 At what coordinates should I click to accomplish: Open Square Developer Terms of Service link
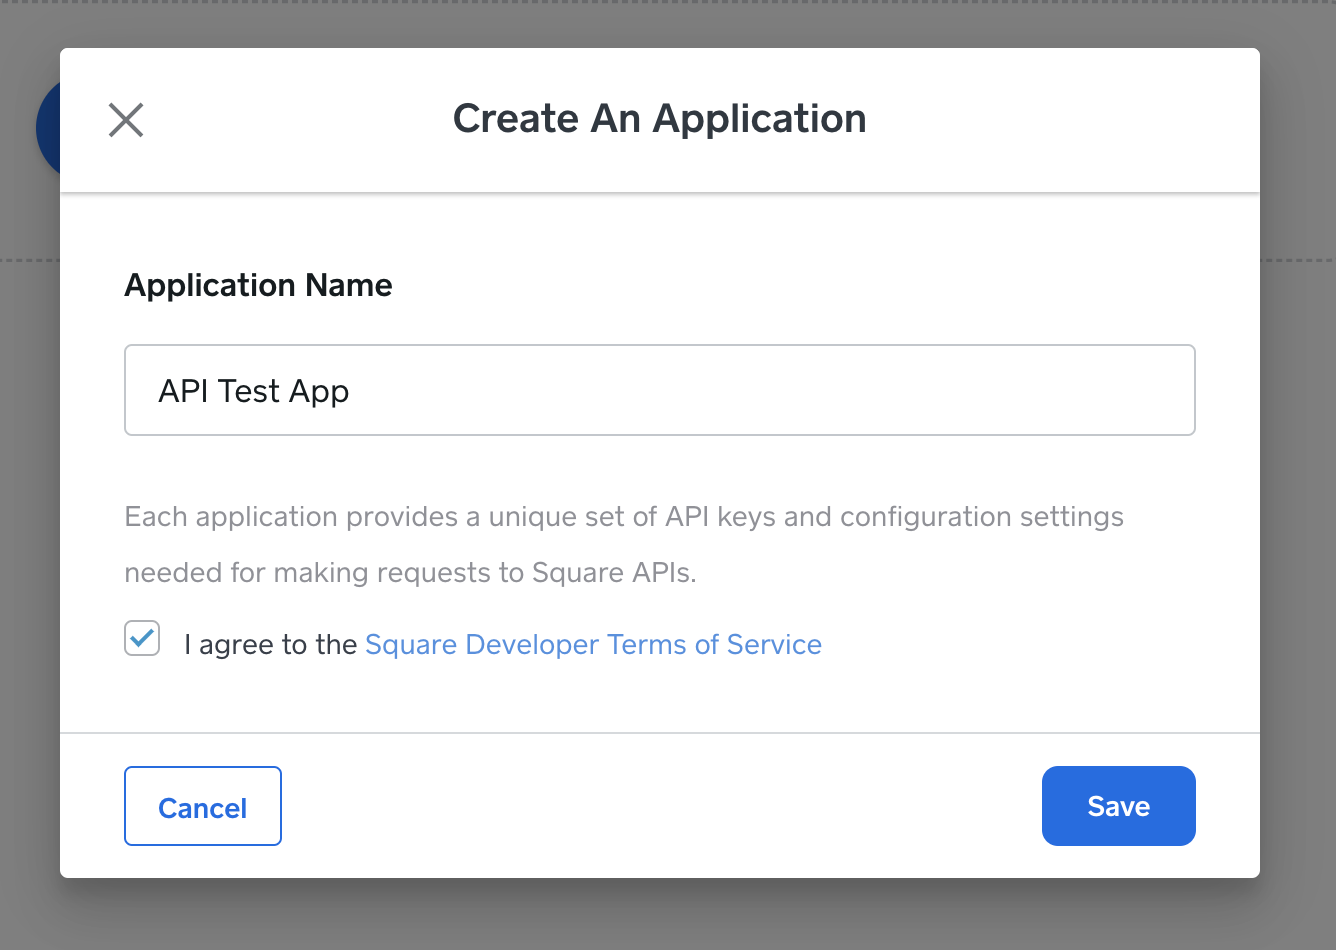[593, 645]
